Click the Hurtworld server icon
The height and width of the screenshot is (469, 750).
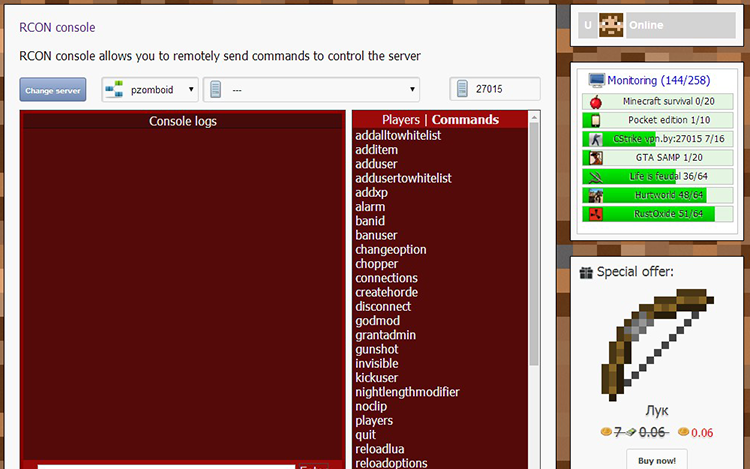pos(594,195)
